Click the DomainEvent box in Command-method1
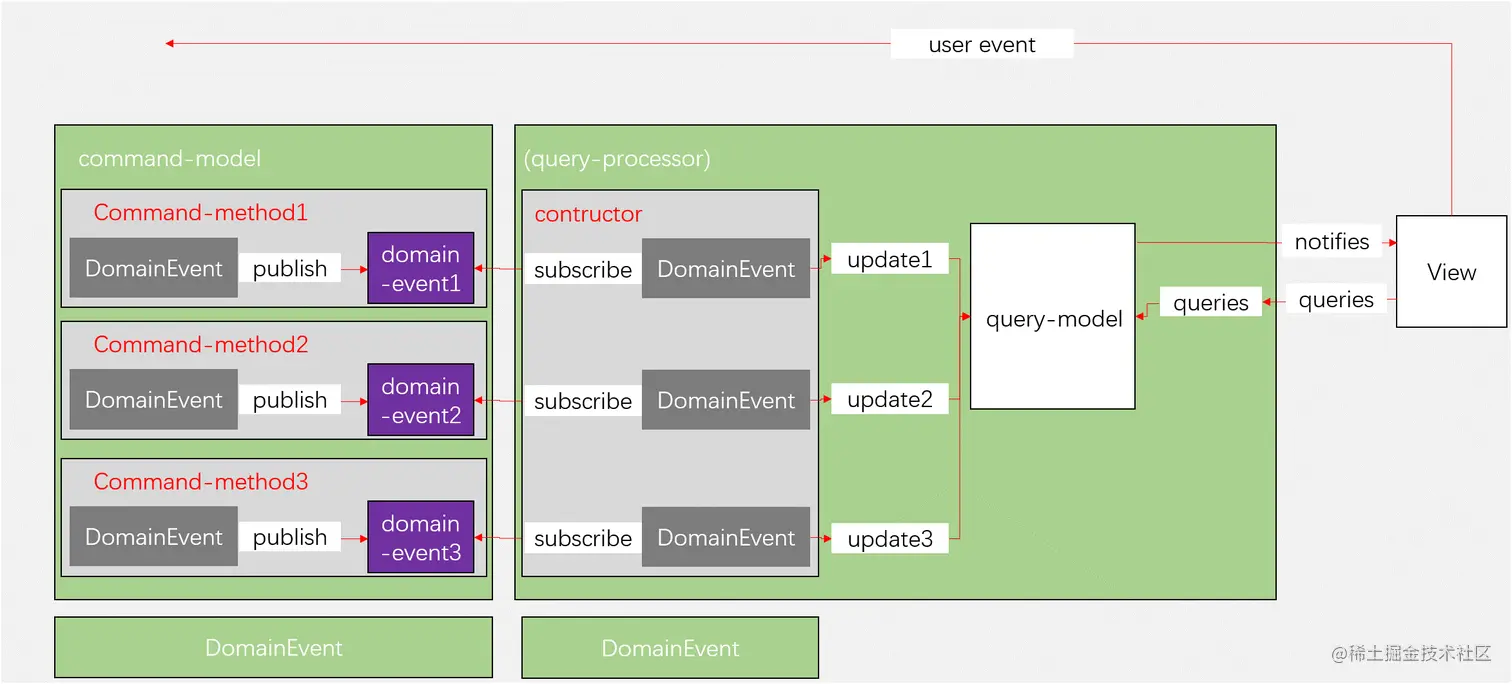Screen dimensions: 1512x684 (x=153, y=267)
